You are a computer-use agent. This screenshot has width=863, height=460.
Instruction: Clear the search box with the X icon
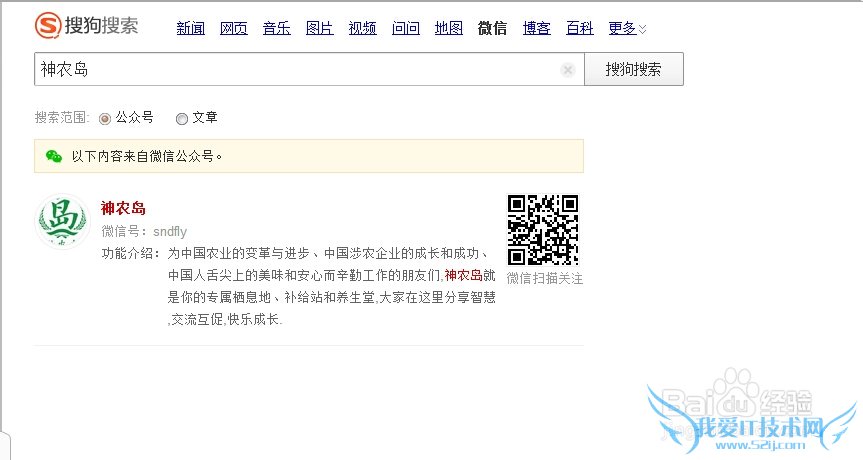[x=568, y=70]
